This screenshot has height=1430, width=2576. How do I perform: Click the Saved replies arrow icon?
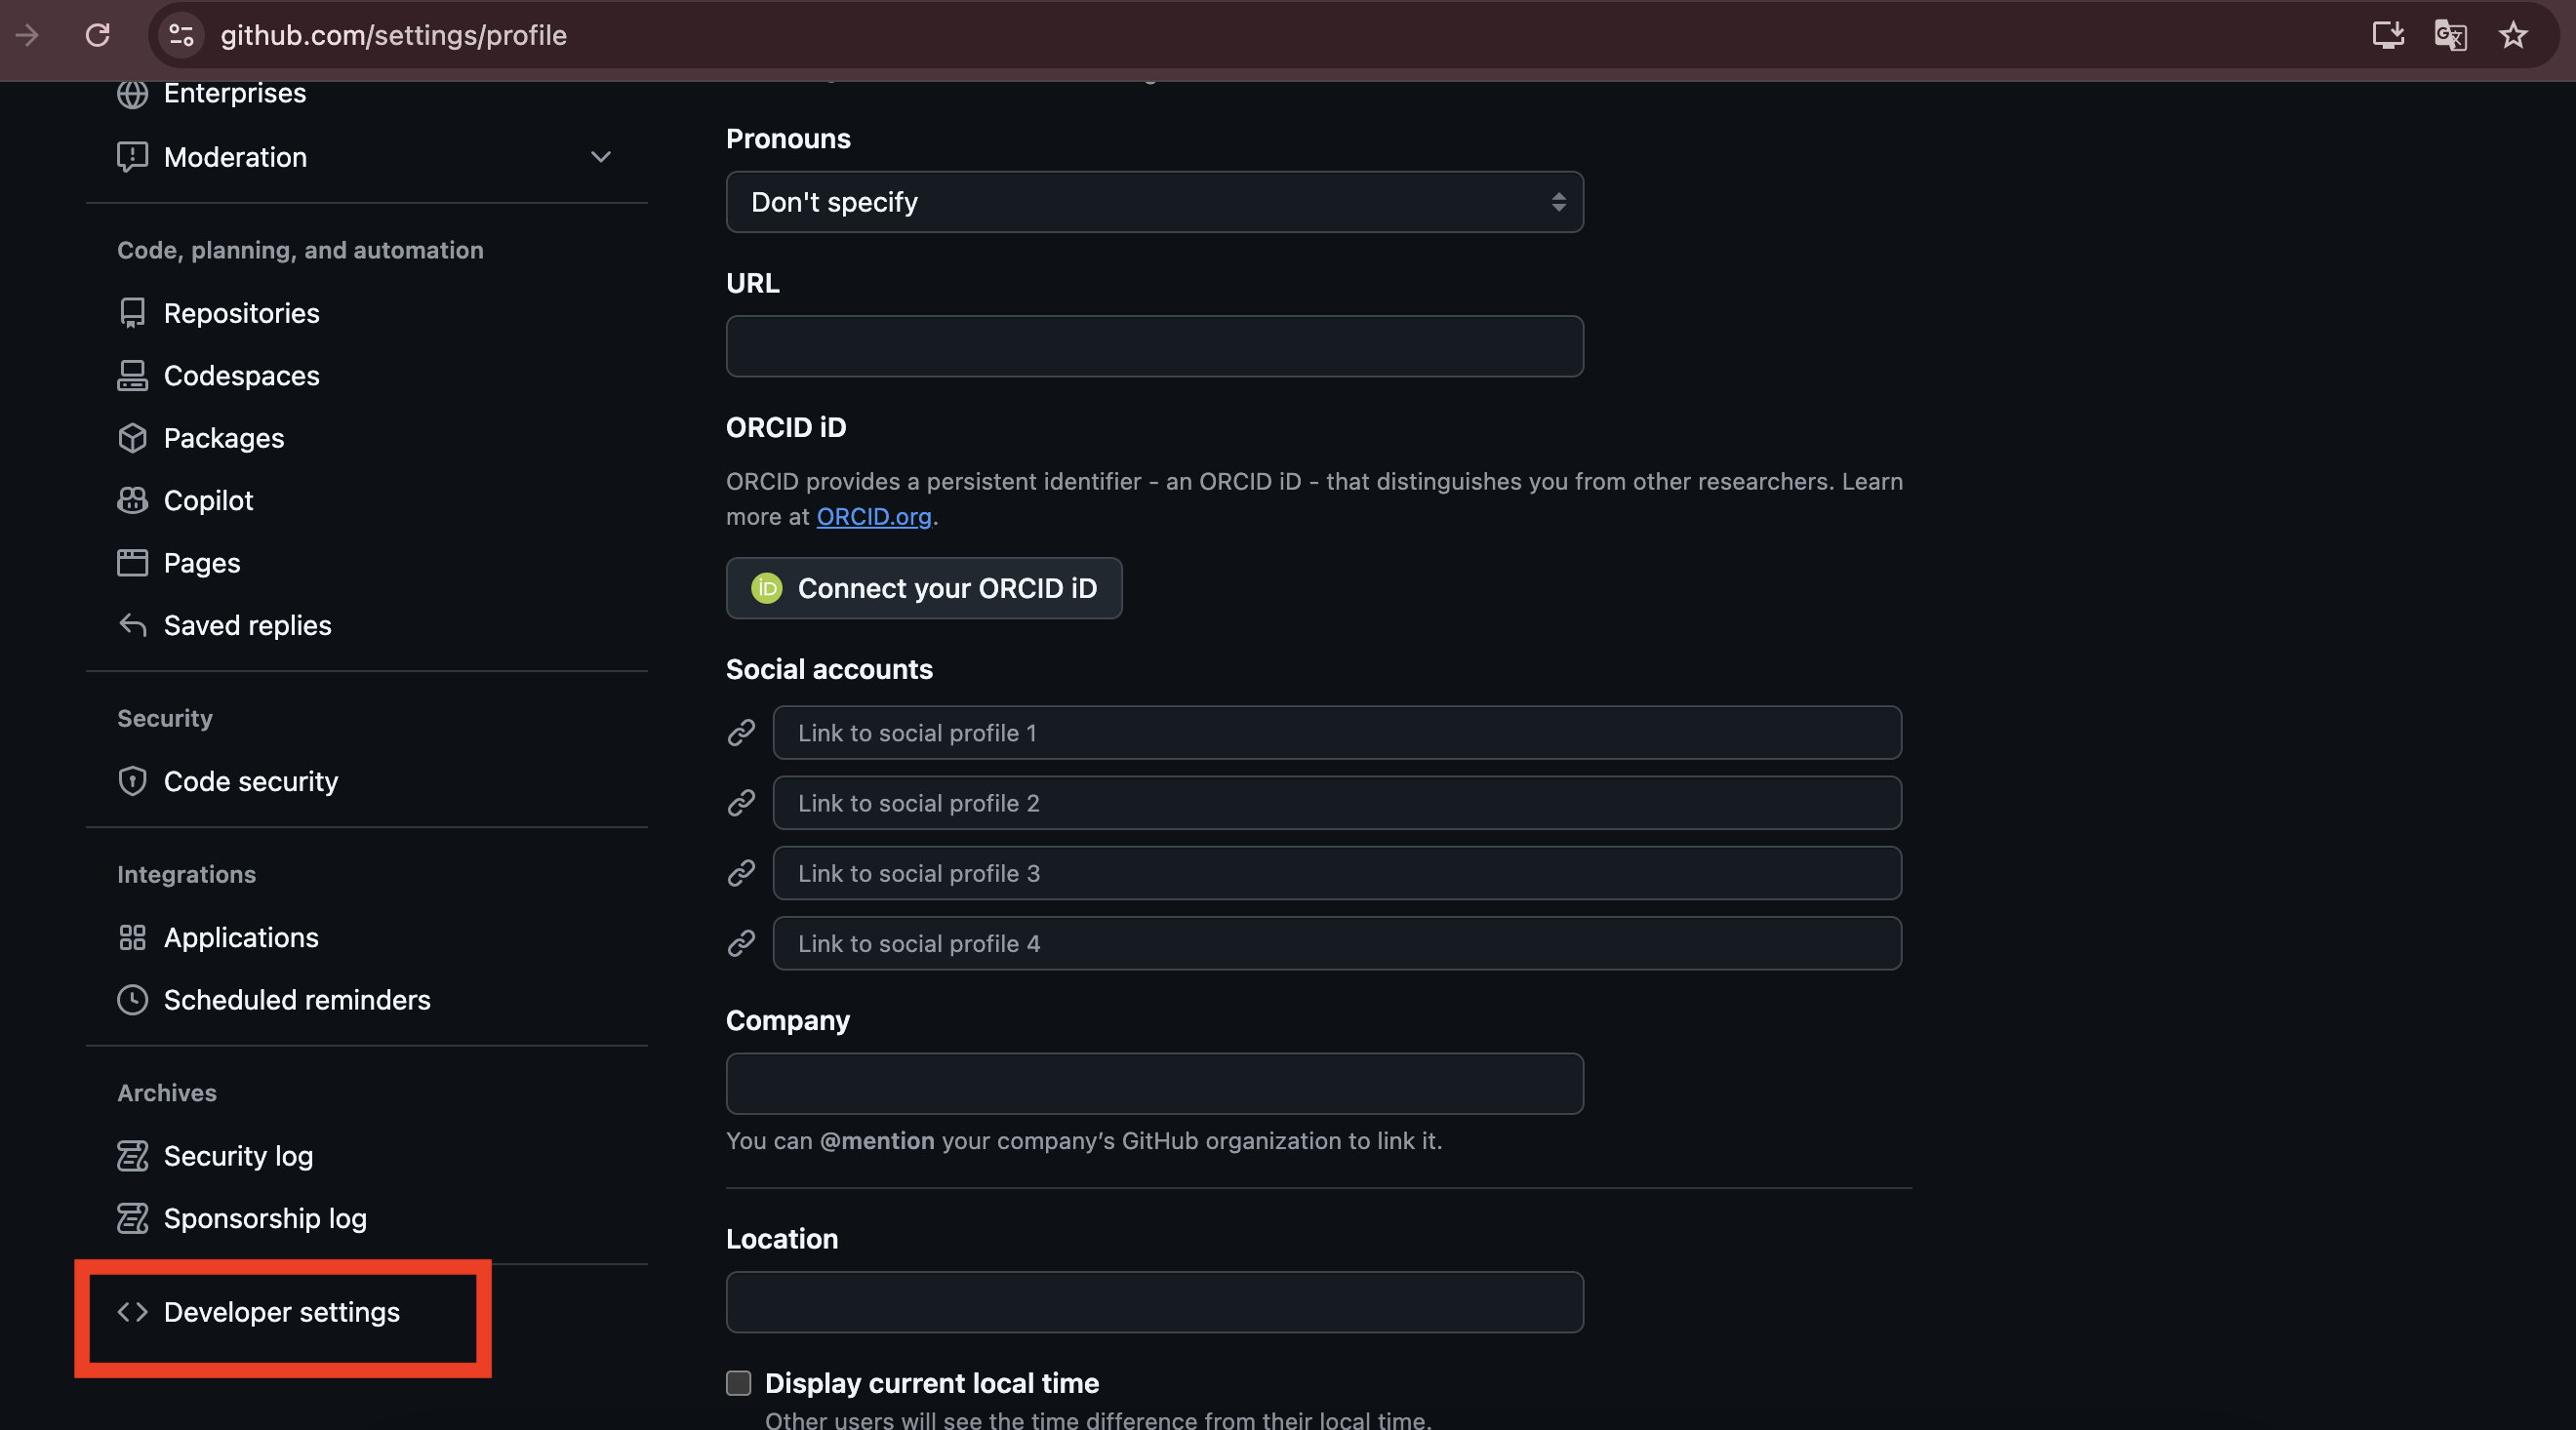[132, 625]
